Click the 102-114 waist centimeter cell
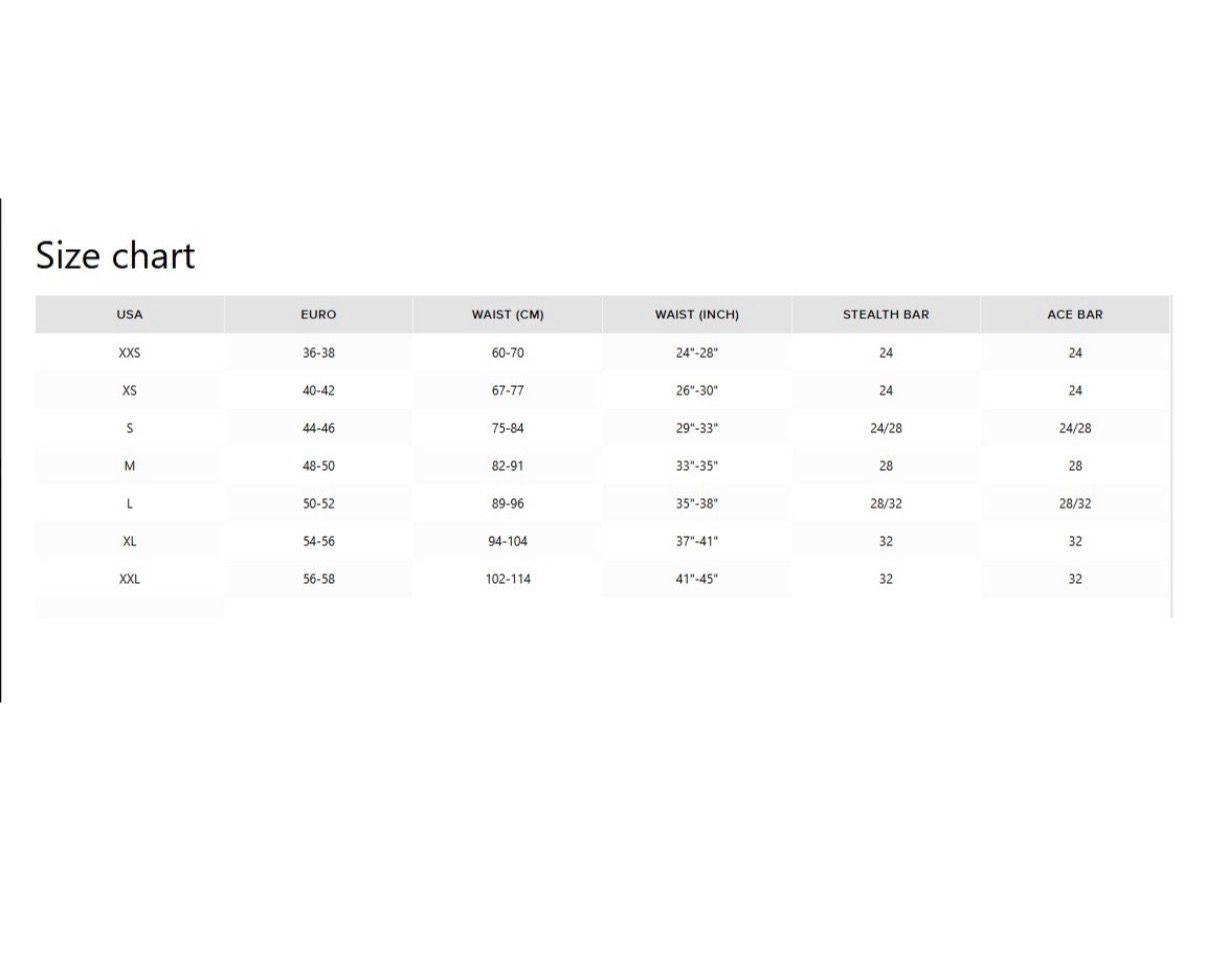Viewport: 1206px width, 979px height. (507, 579)
